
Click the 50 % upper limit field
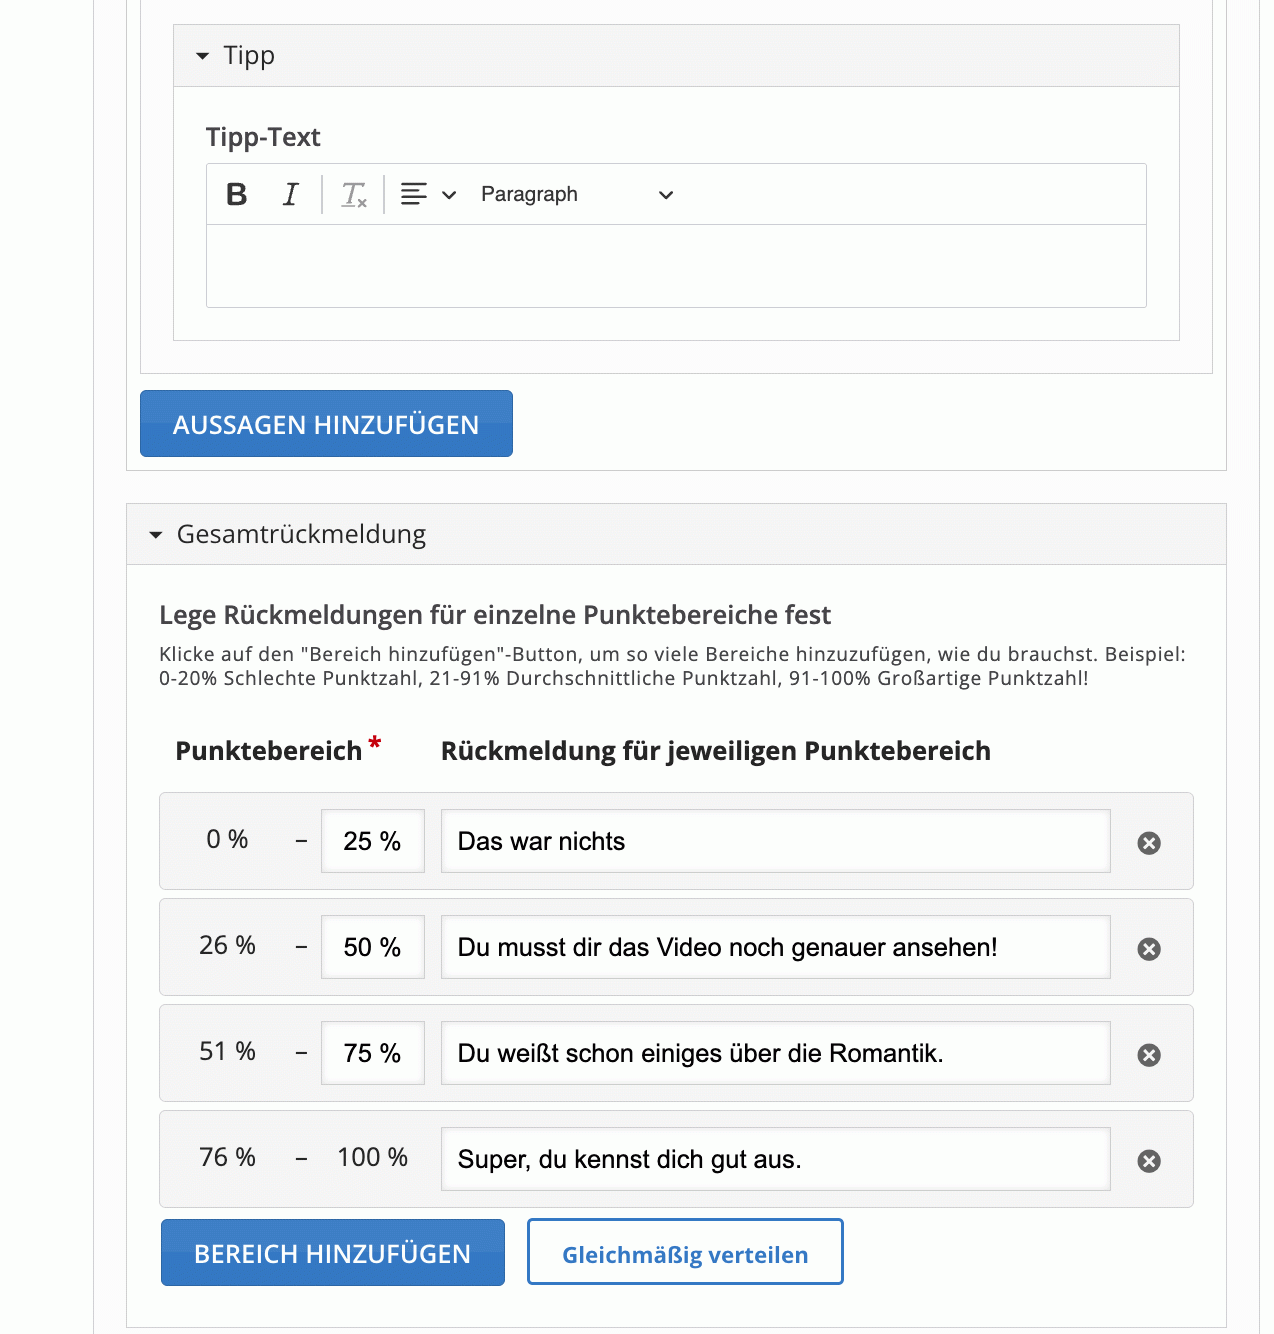(372, 947)
